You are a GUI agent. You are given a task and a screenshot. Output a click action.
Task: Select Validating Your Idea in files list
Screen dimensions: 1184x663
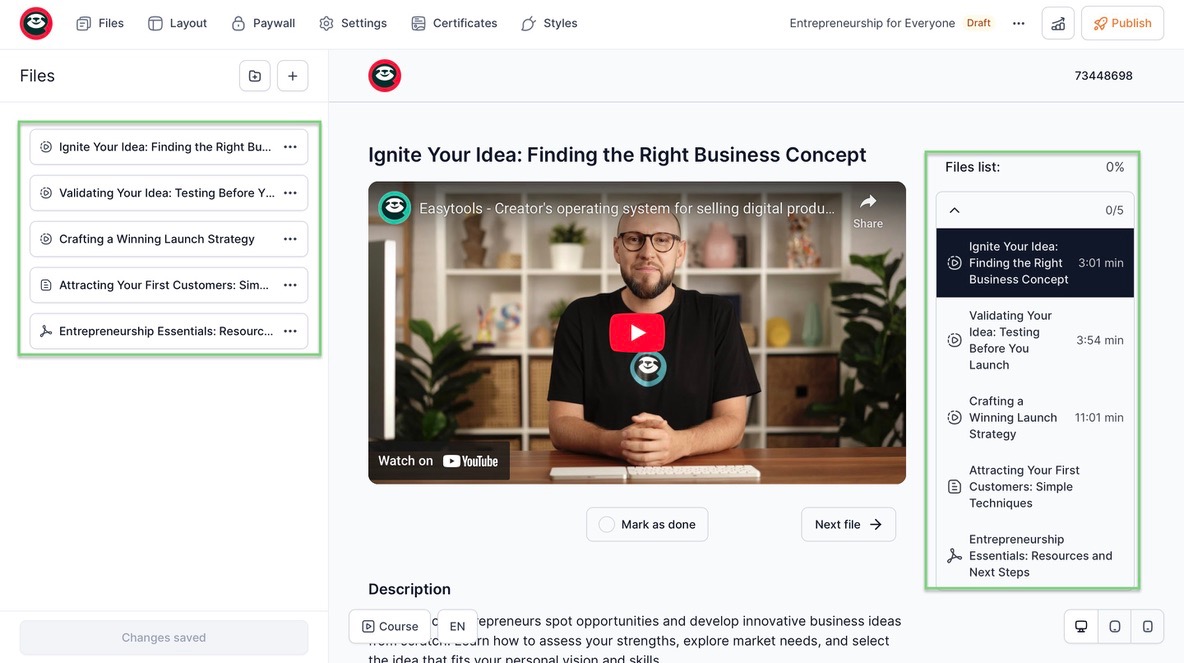point(1034,340)
